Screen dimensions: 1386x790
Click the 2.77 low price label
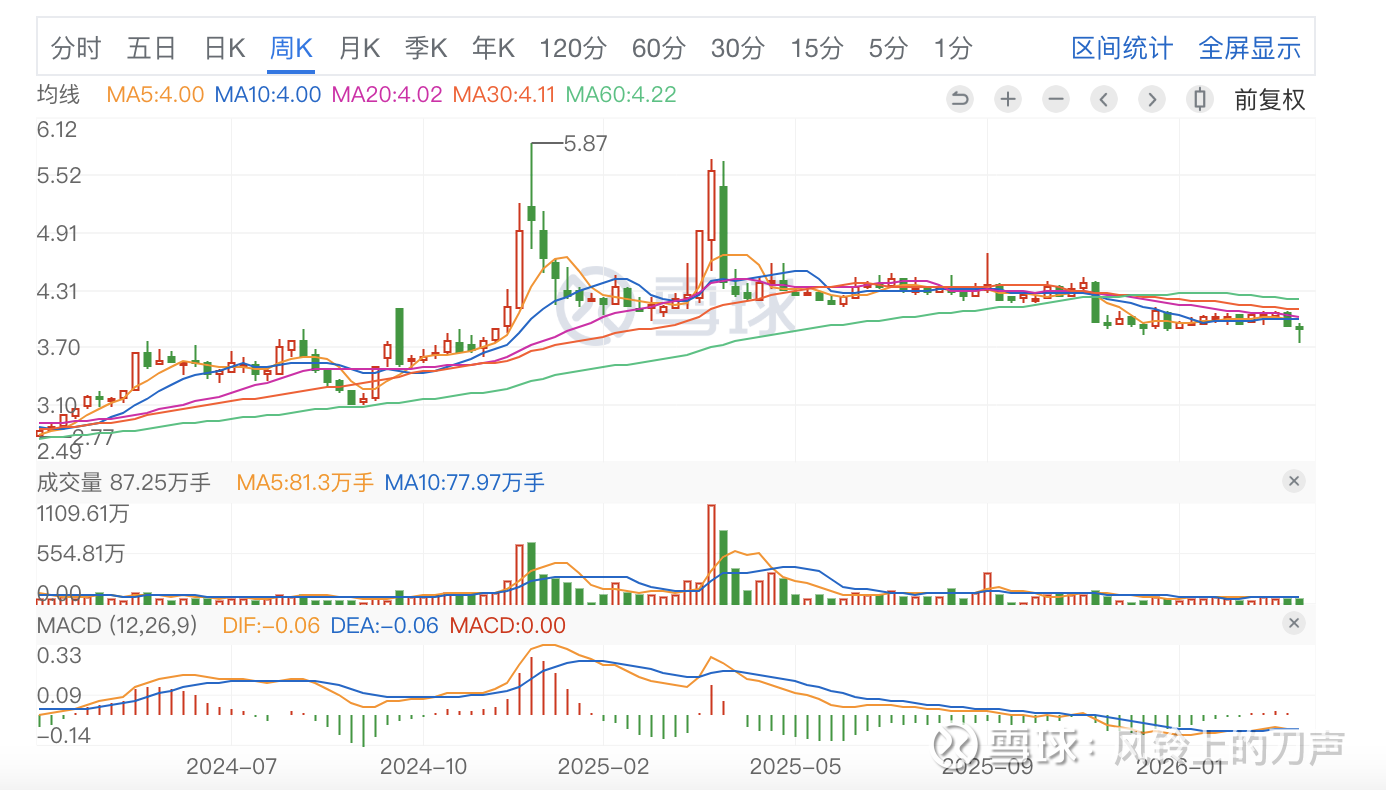(93, 437)
